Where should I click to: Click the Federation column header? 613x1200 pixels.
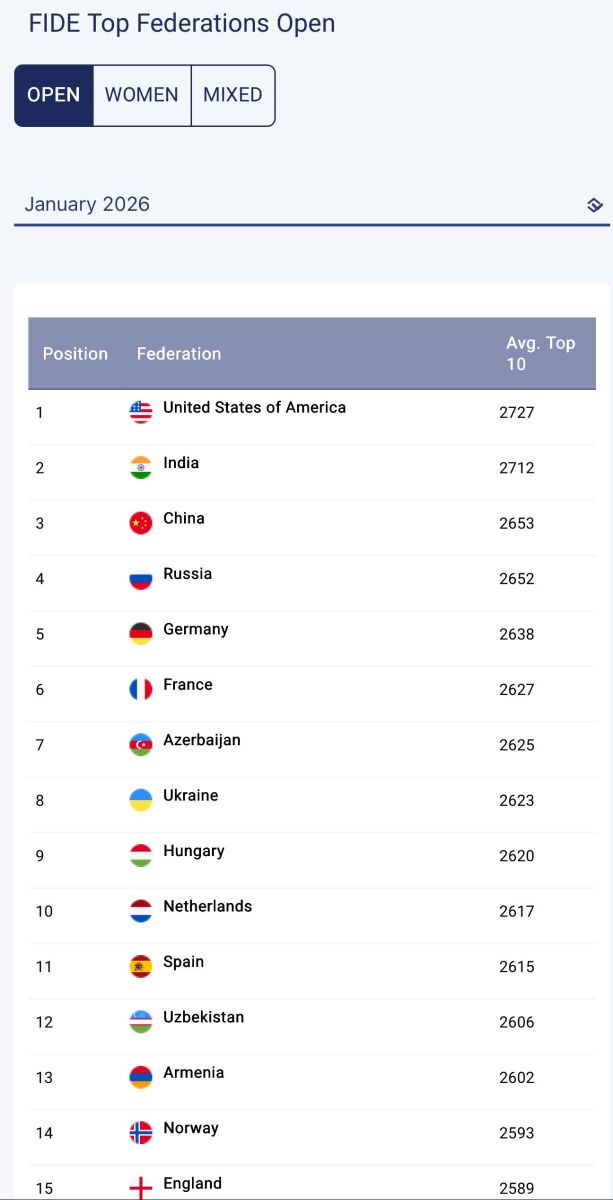tap(179, 354)
